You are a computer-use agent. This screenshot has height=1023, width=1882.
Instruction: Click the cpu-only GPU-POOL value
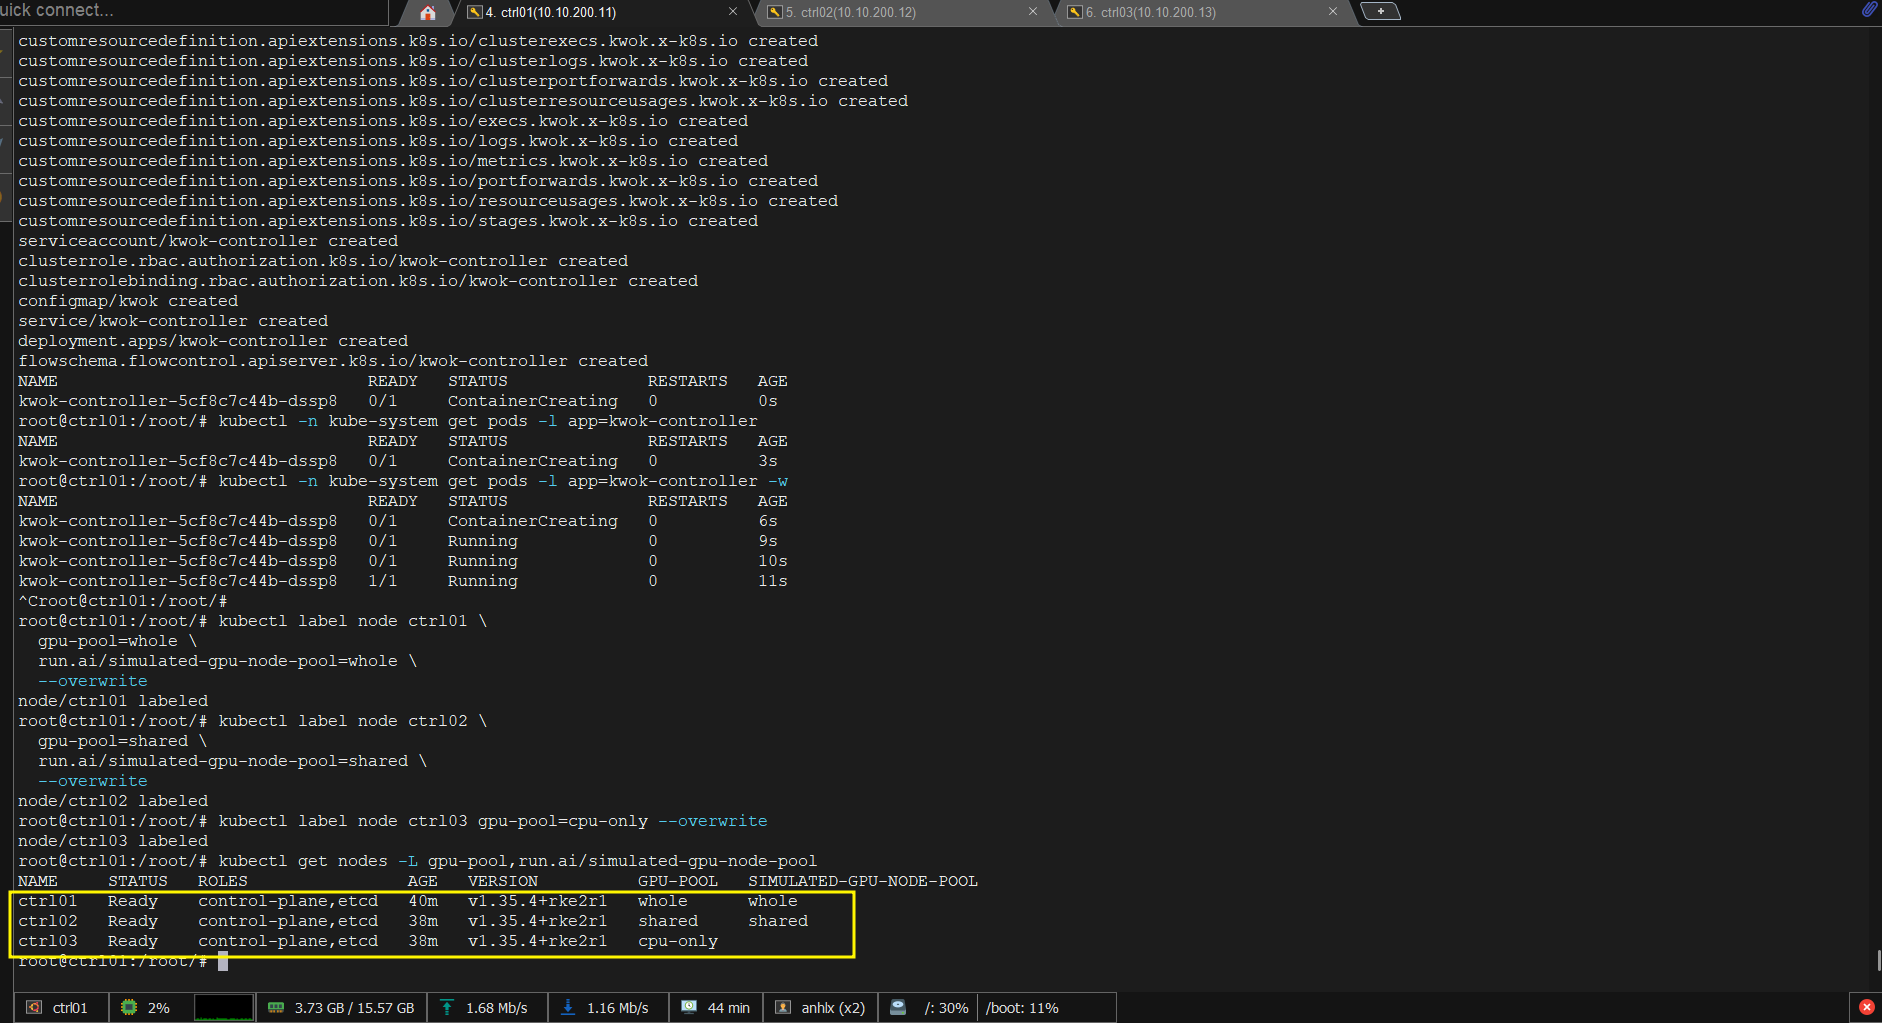[678, 941]
